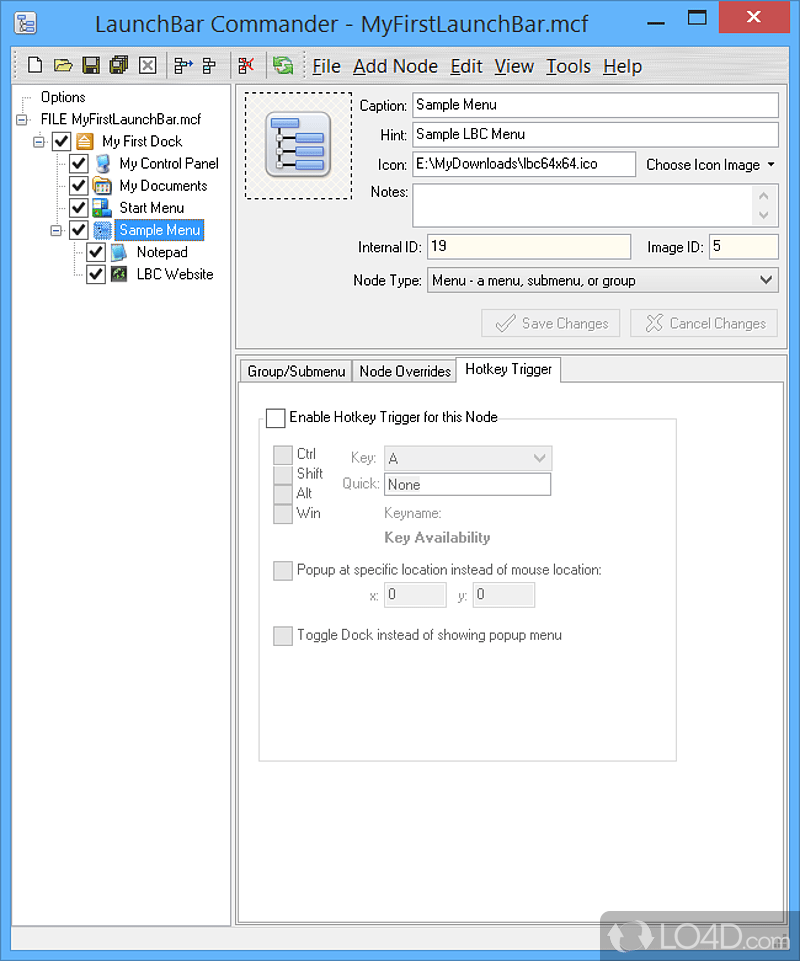Viewport: 800px width, 961px height.
Task: Open the View menu
Action: (x=514, y=66)
